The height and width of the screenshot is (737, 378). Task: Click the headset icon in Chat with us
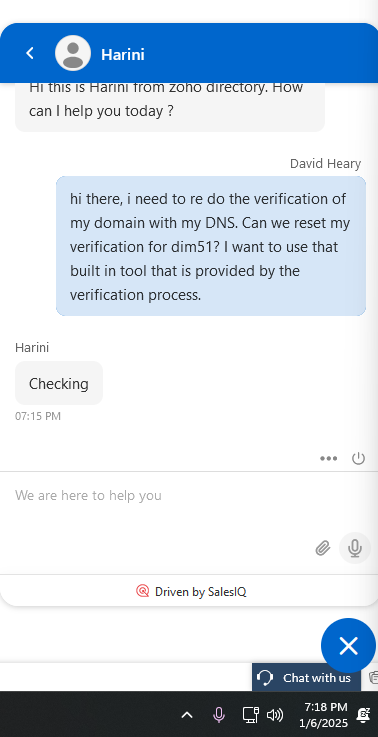(266, 678)
